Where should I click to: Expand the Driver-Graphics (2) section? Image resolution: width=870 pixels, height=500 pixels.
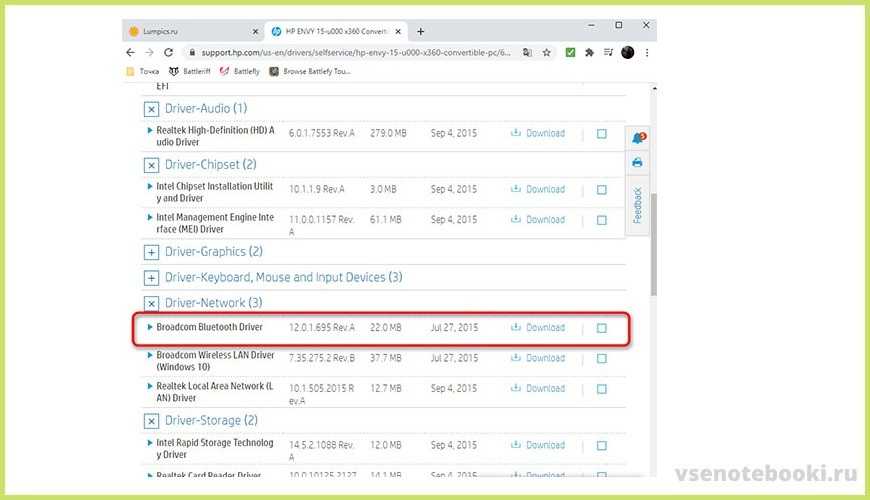tap(152, 252)
